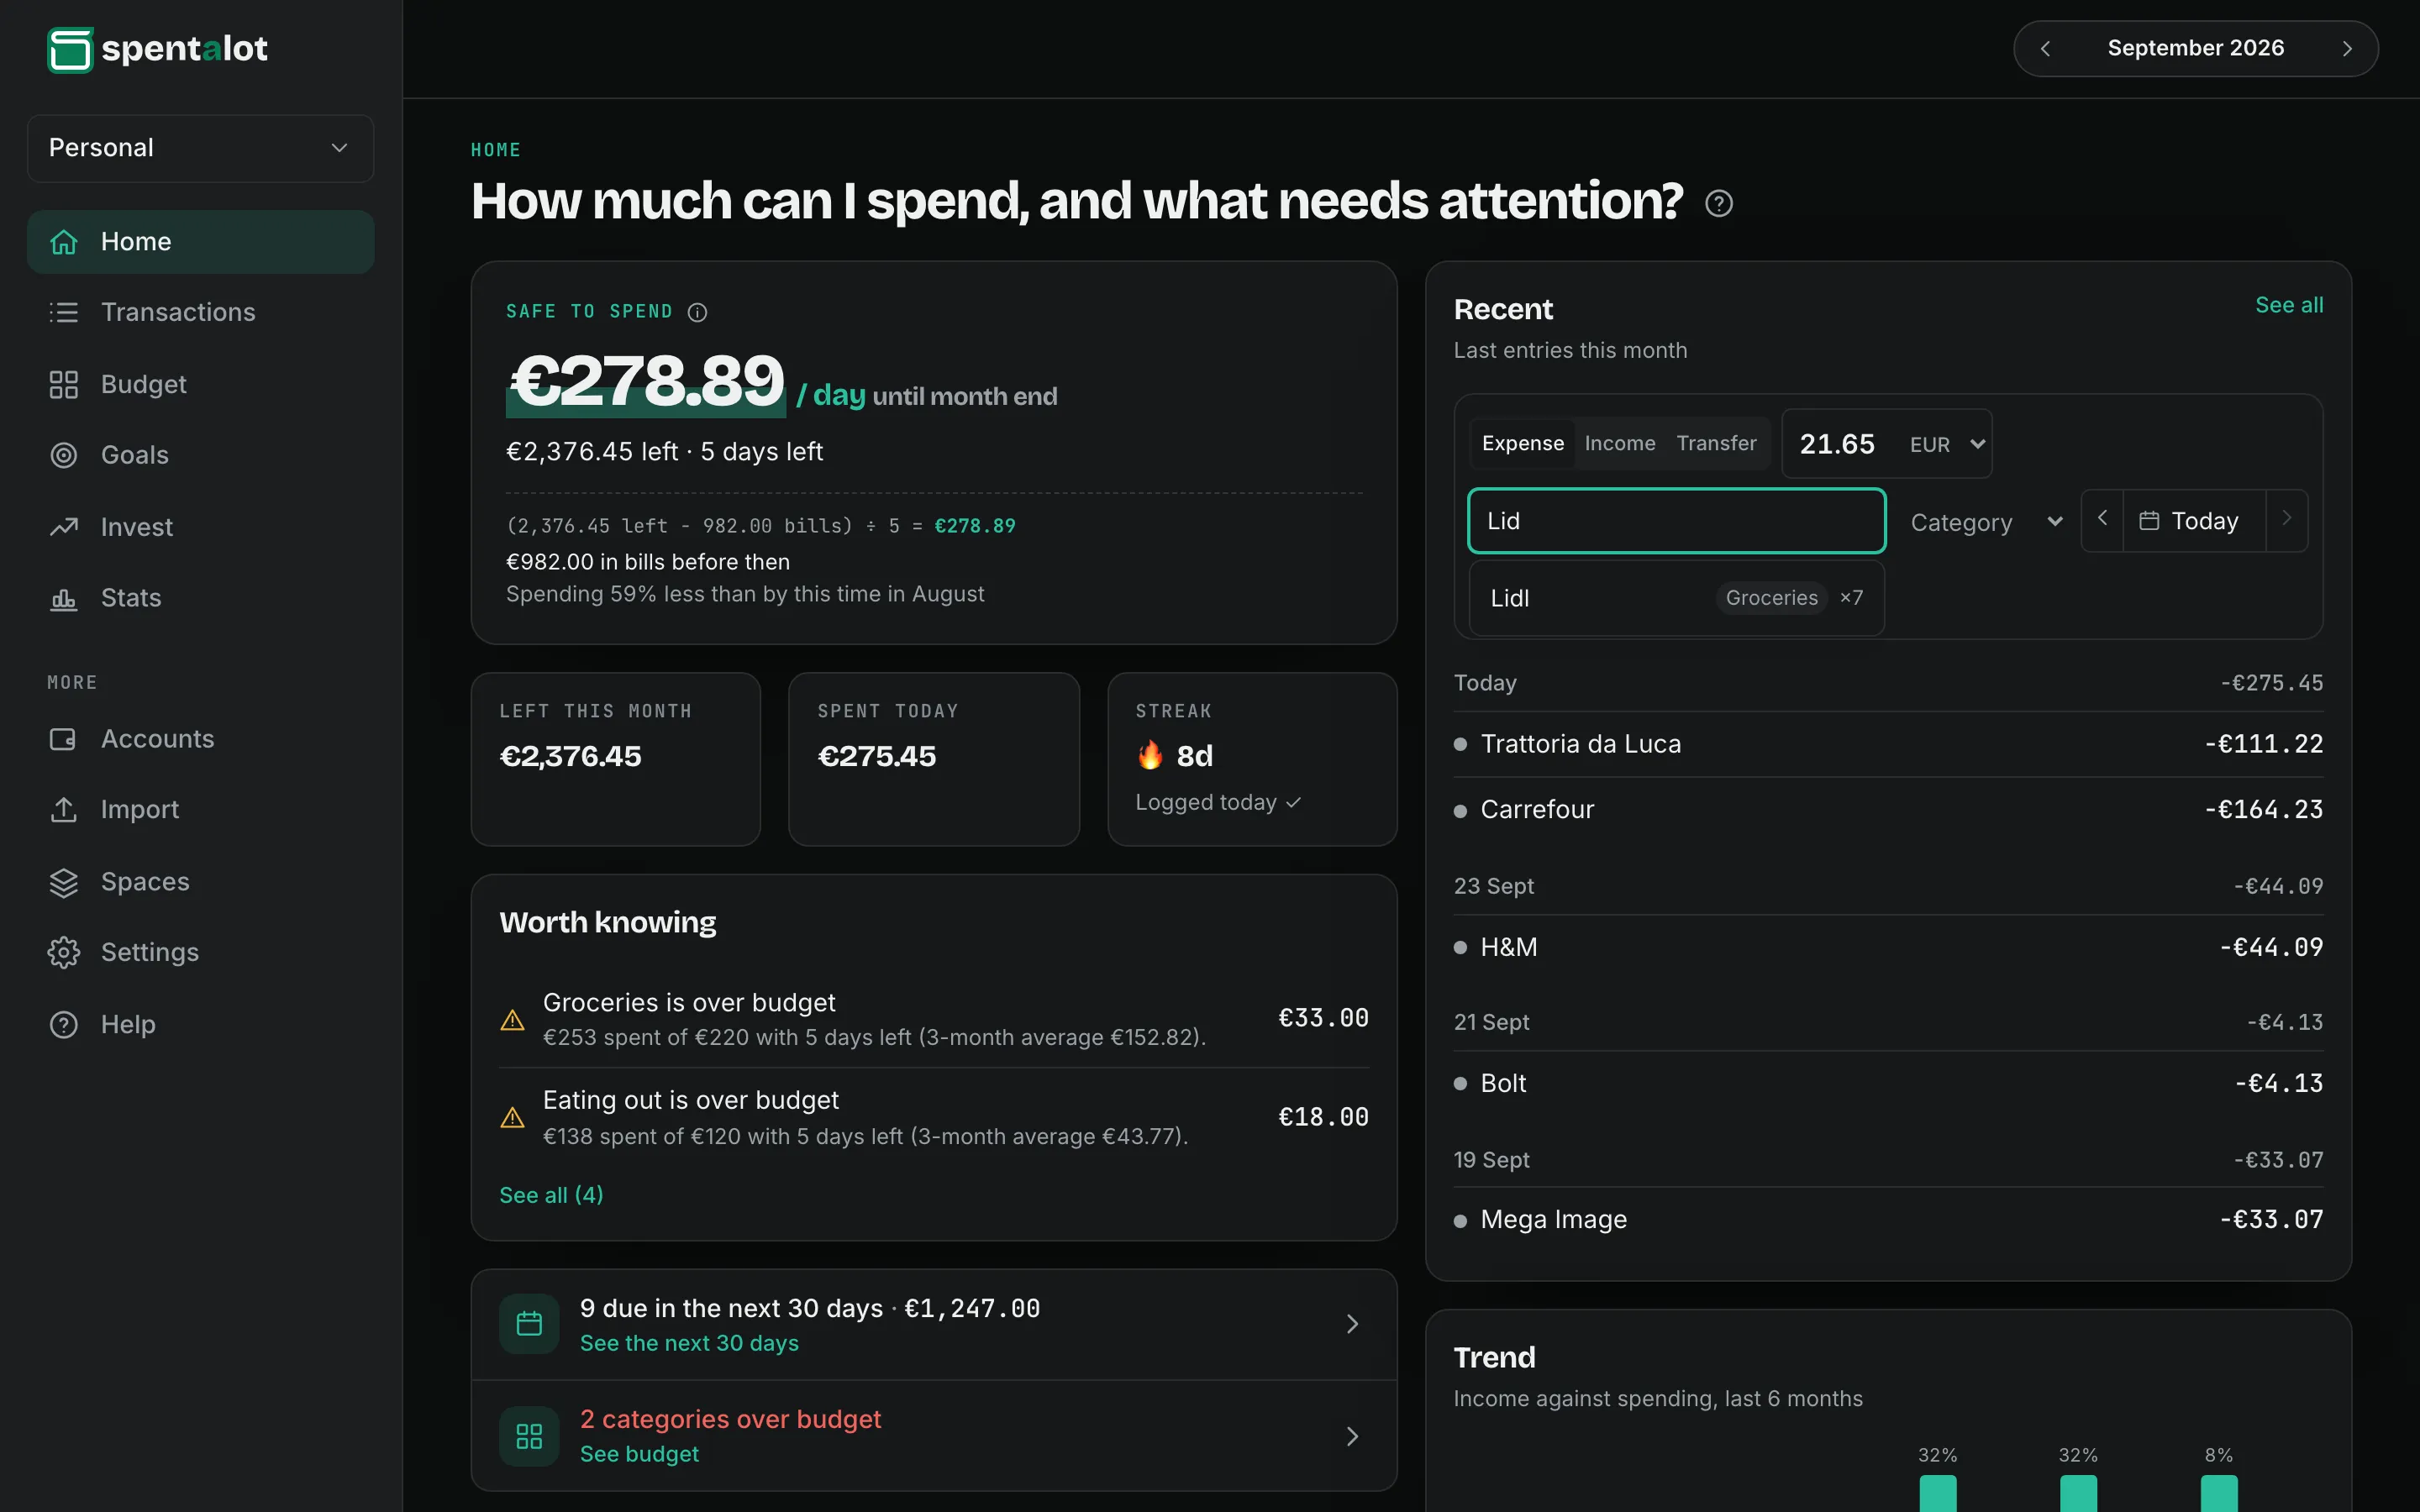The image size is (2420, 1512).
Task: Click the Transactions list icon
Action: coord(64,312)
